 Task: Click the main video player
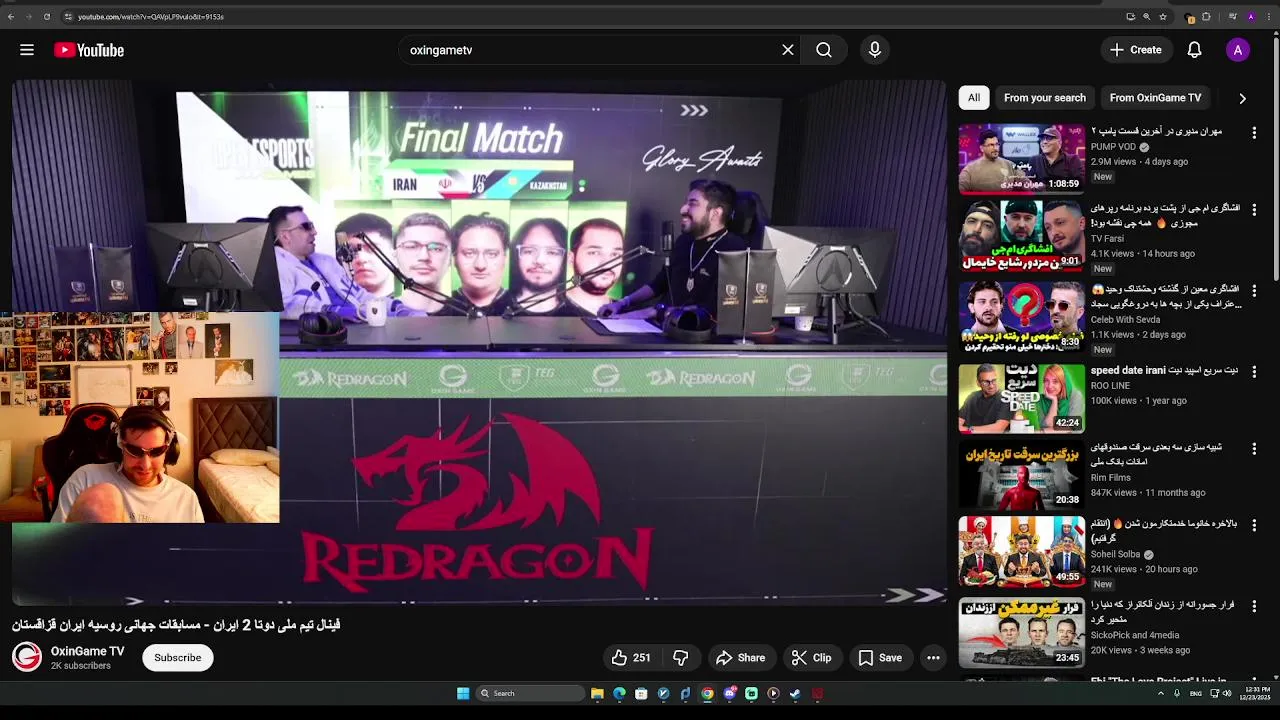point(479,343)
